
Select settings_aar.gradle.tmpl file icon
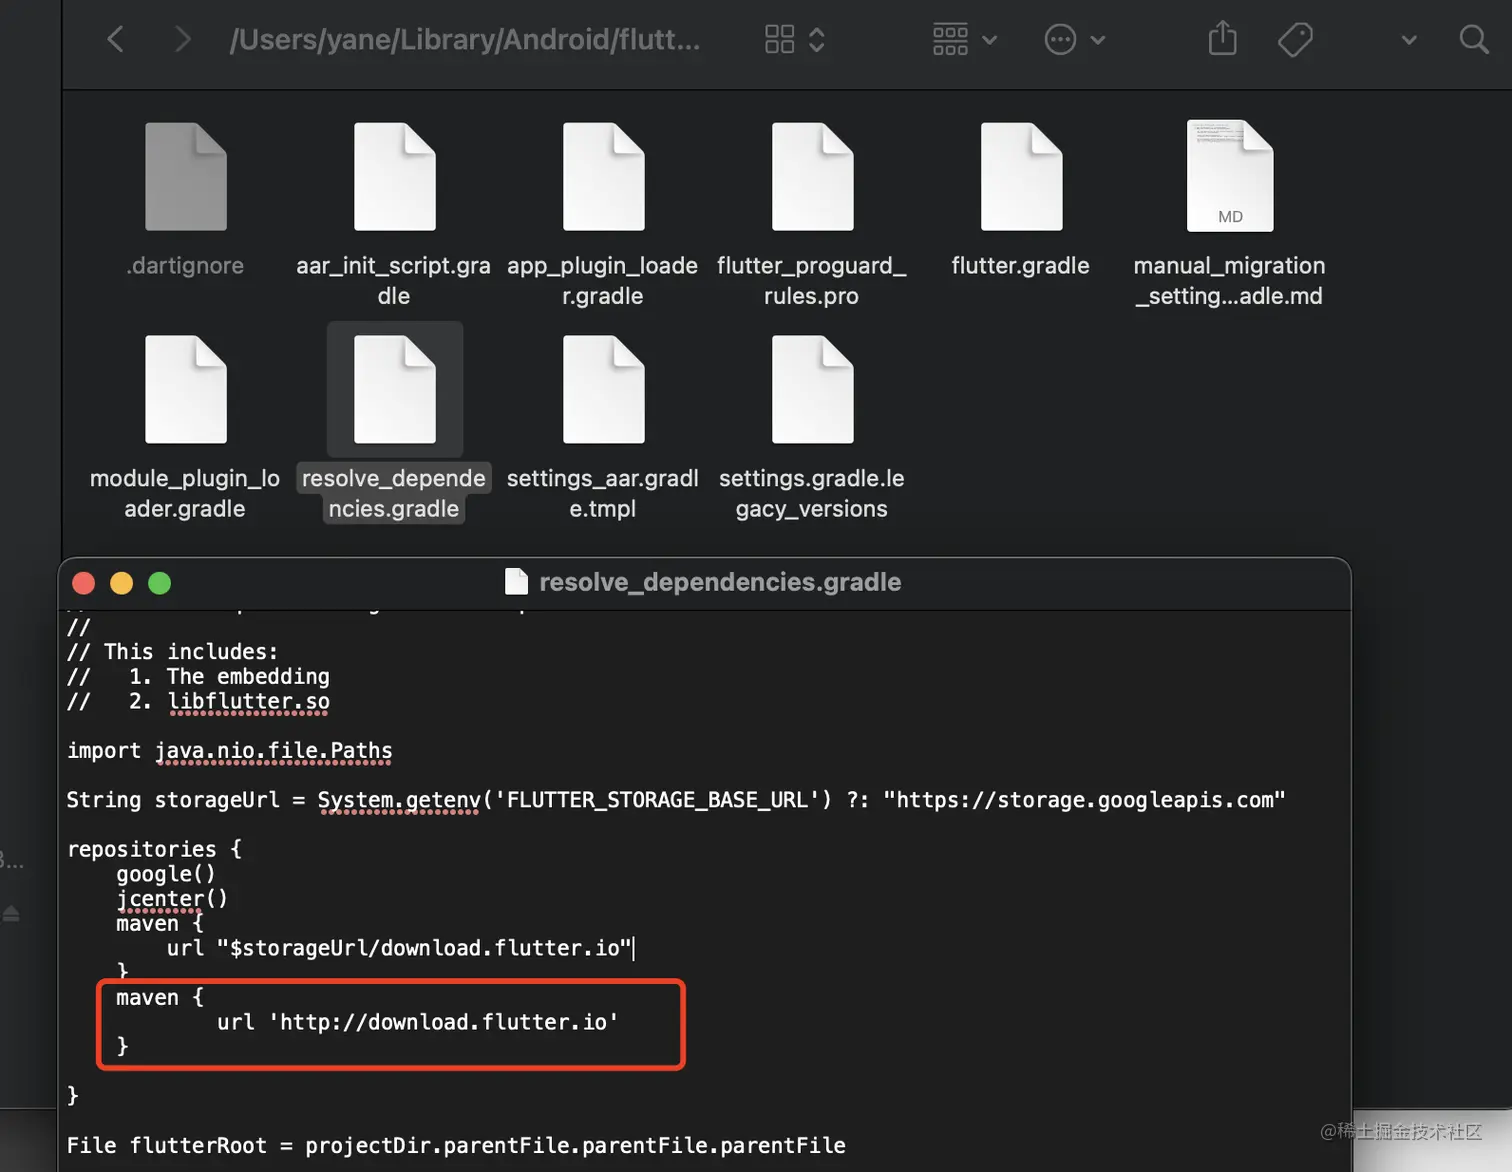click(x=602, y=389)
